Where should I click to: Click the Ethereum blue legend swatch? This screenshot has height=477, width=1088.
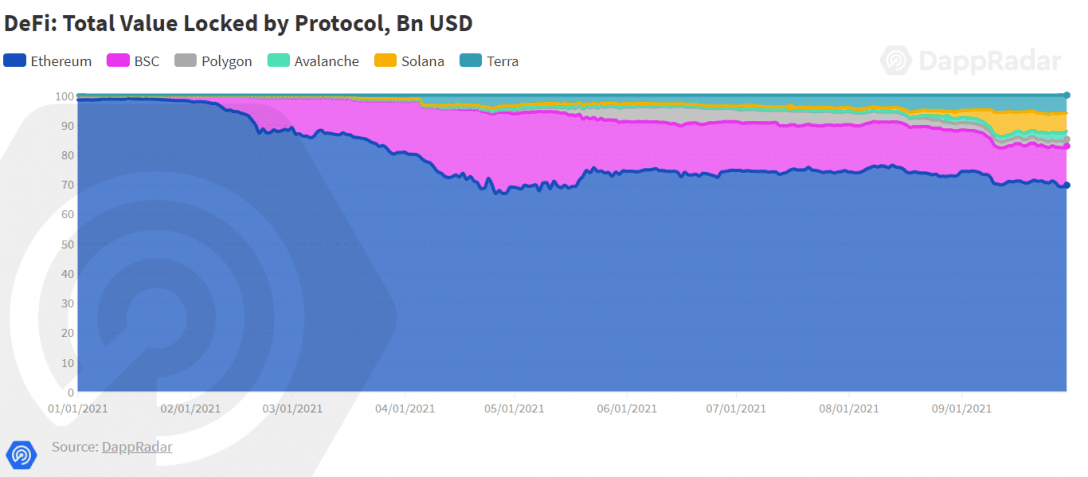coord(15,61)
